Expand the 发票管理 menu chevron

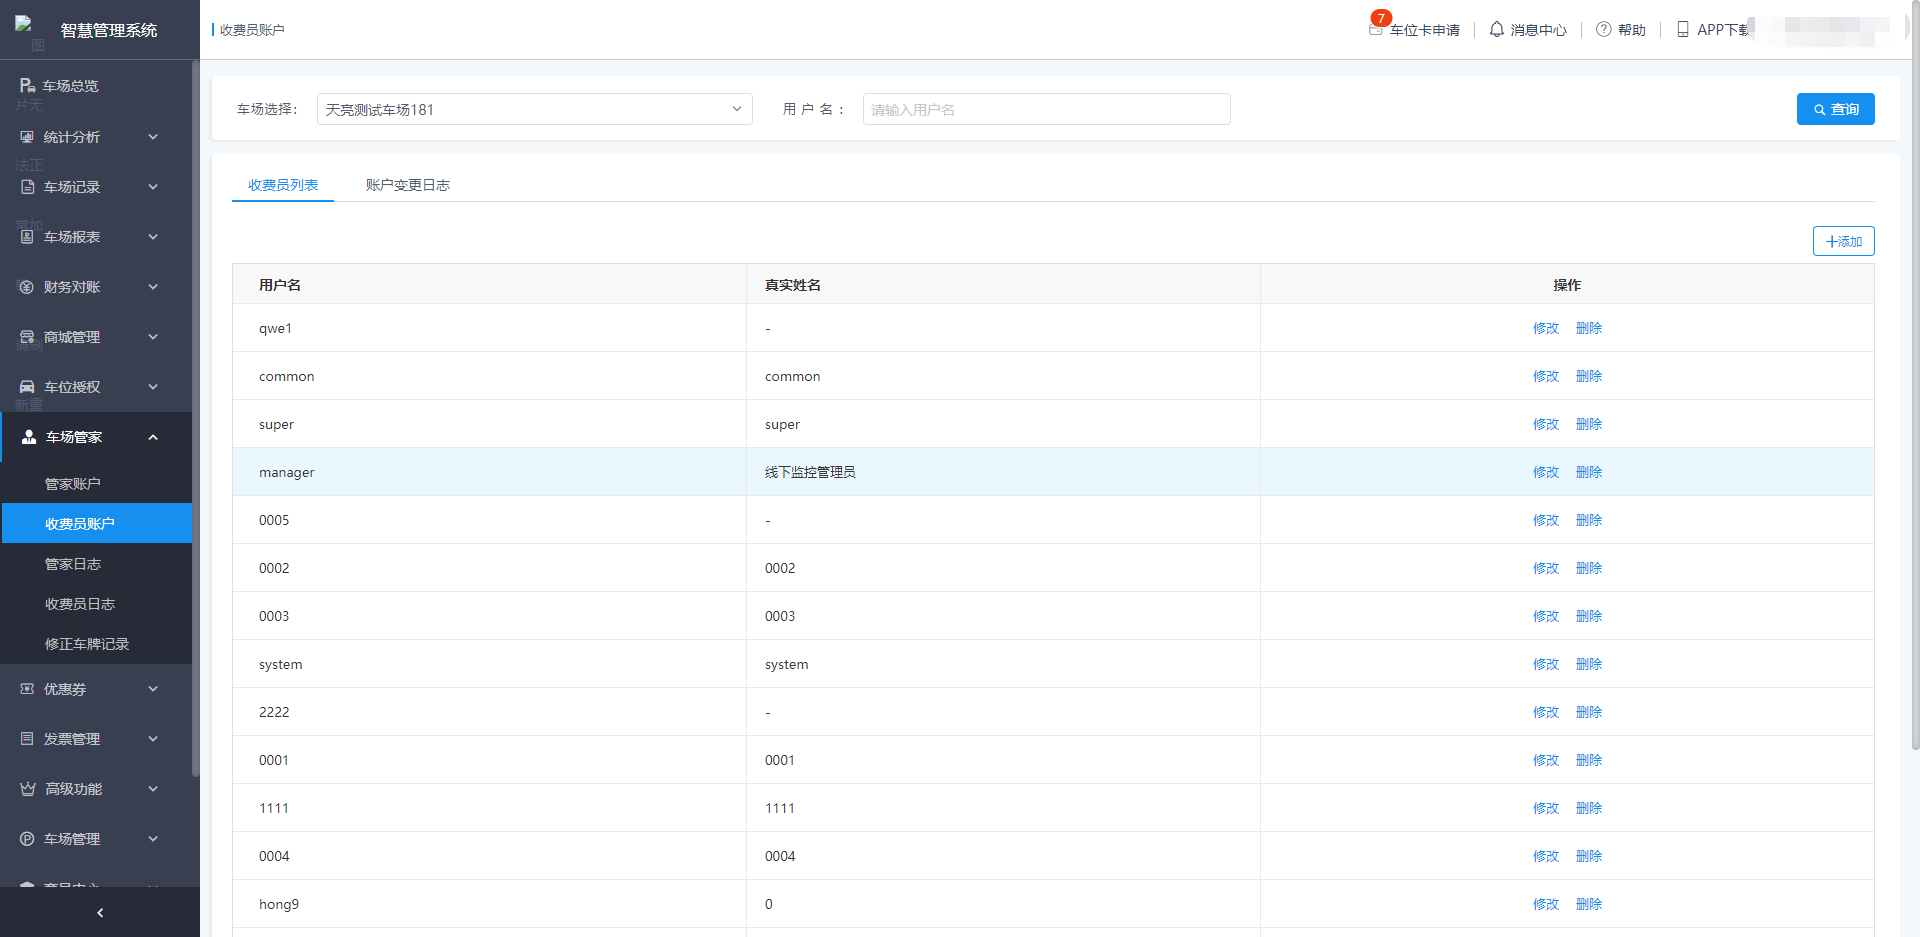click(153, 739)
